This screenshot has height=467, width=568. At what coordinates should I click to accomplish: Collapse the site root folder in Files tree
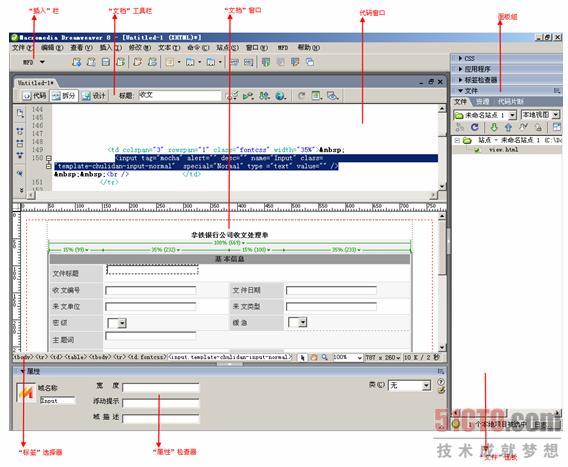pyautogui.click(x=457, y=140)
